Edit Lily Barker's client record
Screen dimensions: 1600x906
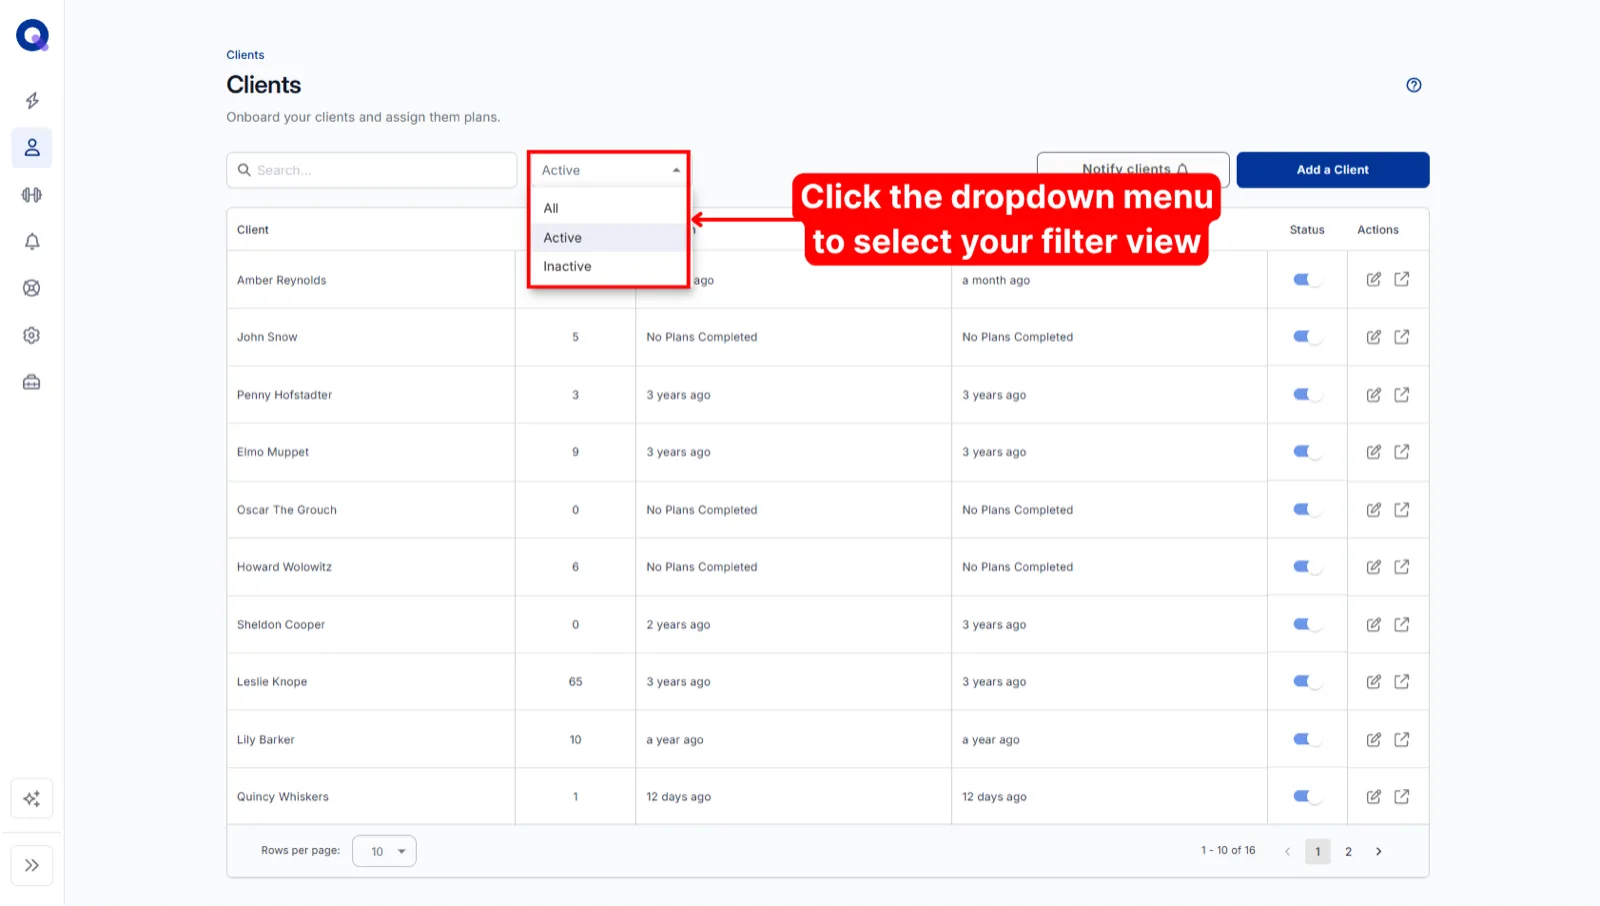1374,740
